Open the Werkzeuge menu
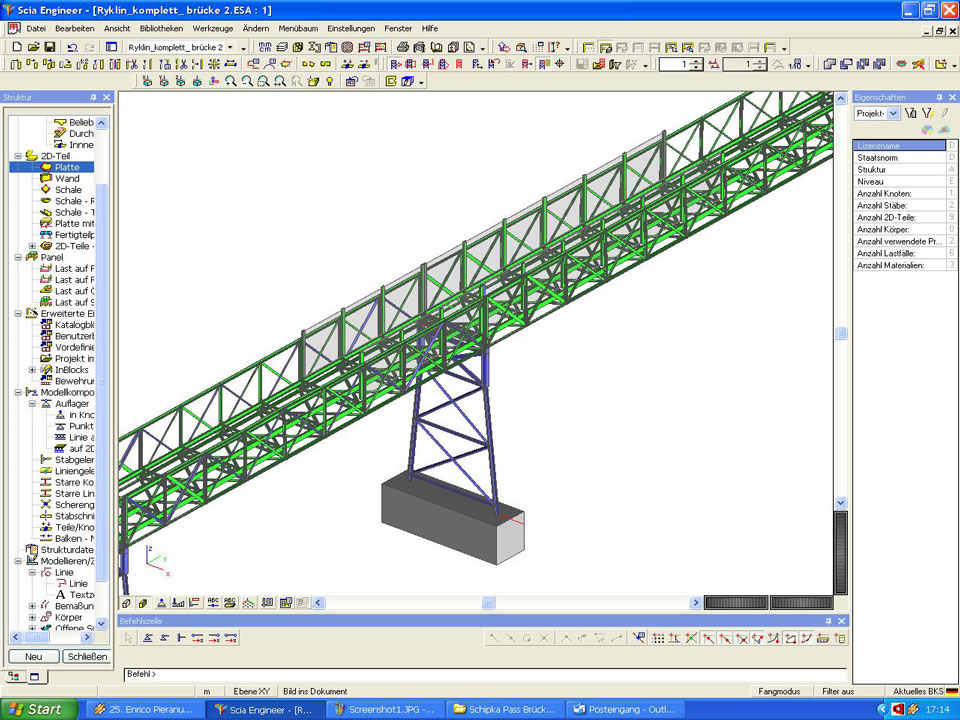Screen dimensions: 960x720 click(x=213, y=28)
